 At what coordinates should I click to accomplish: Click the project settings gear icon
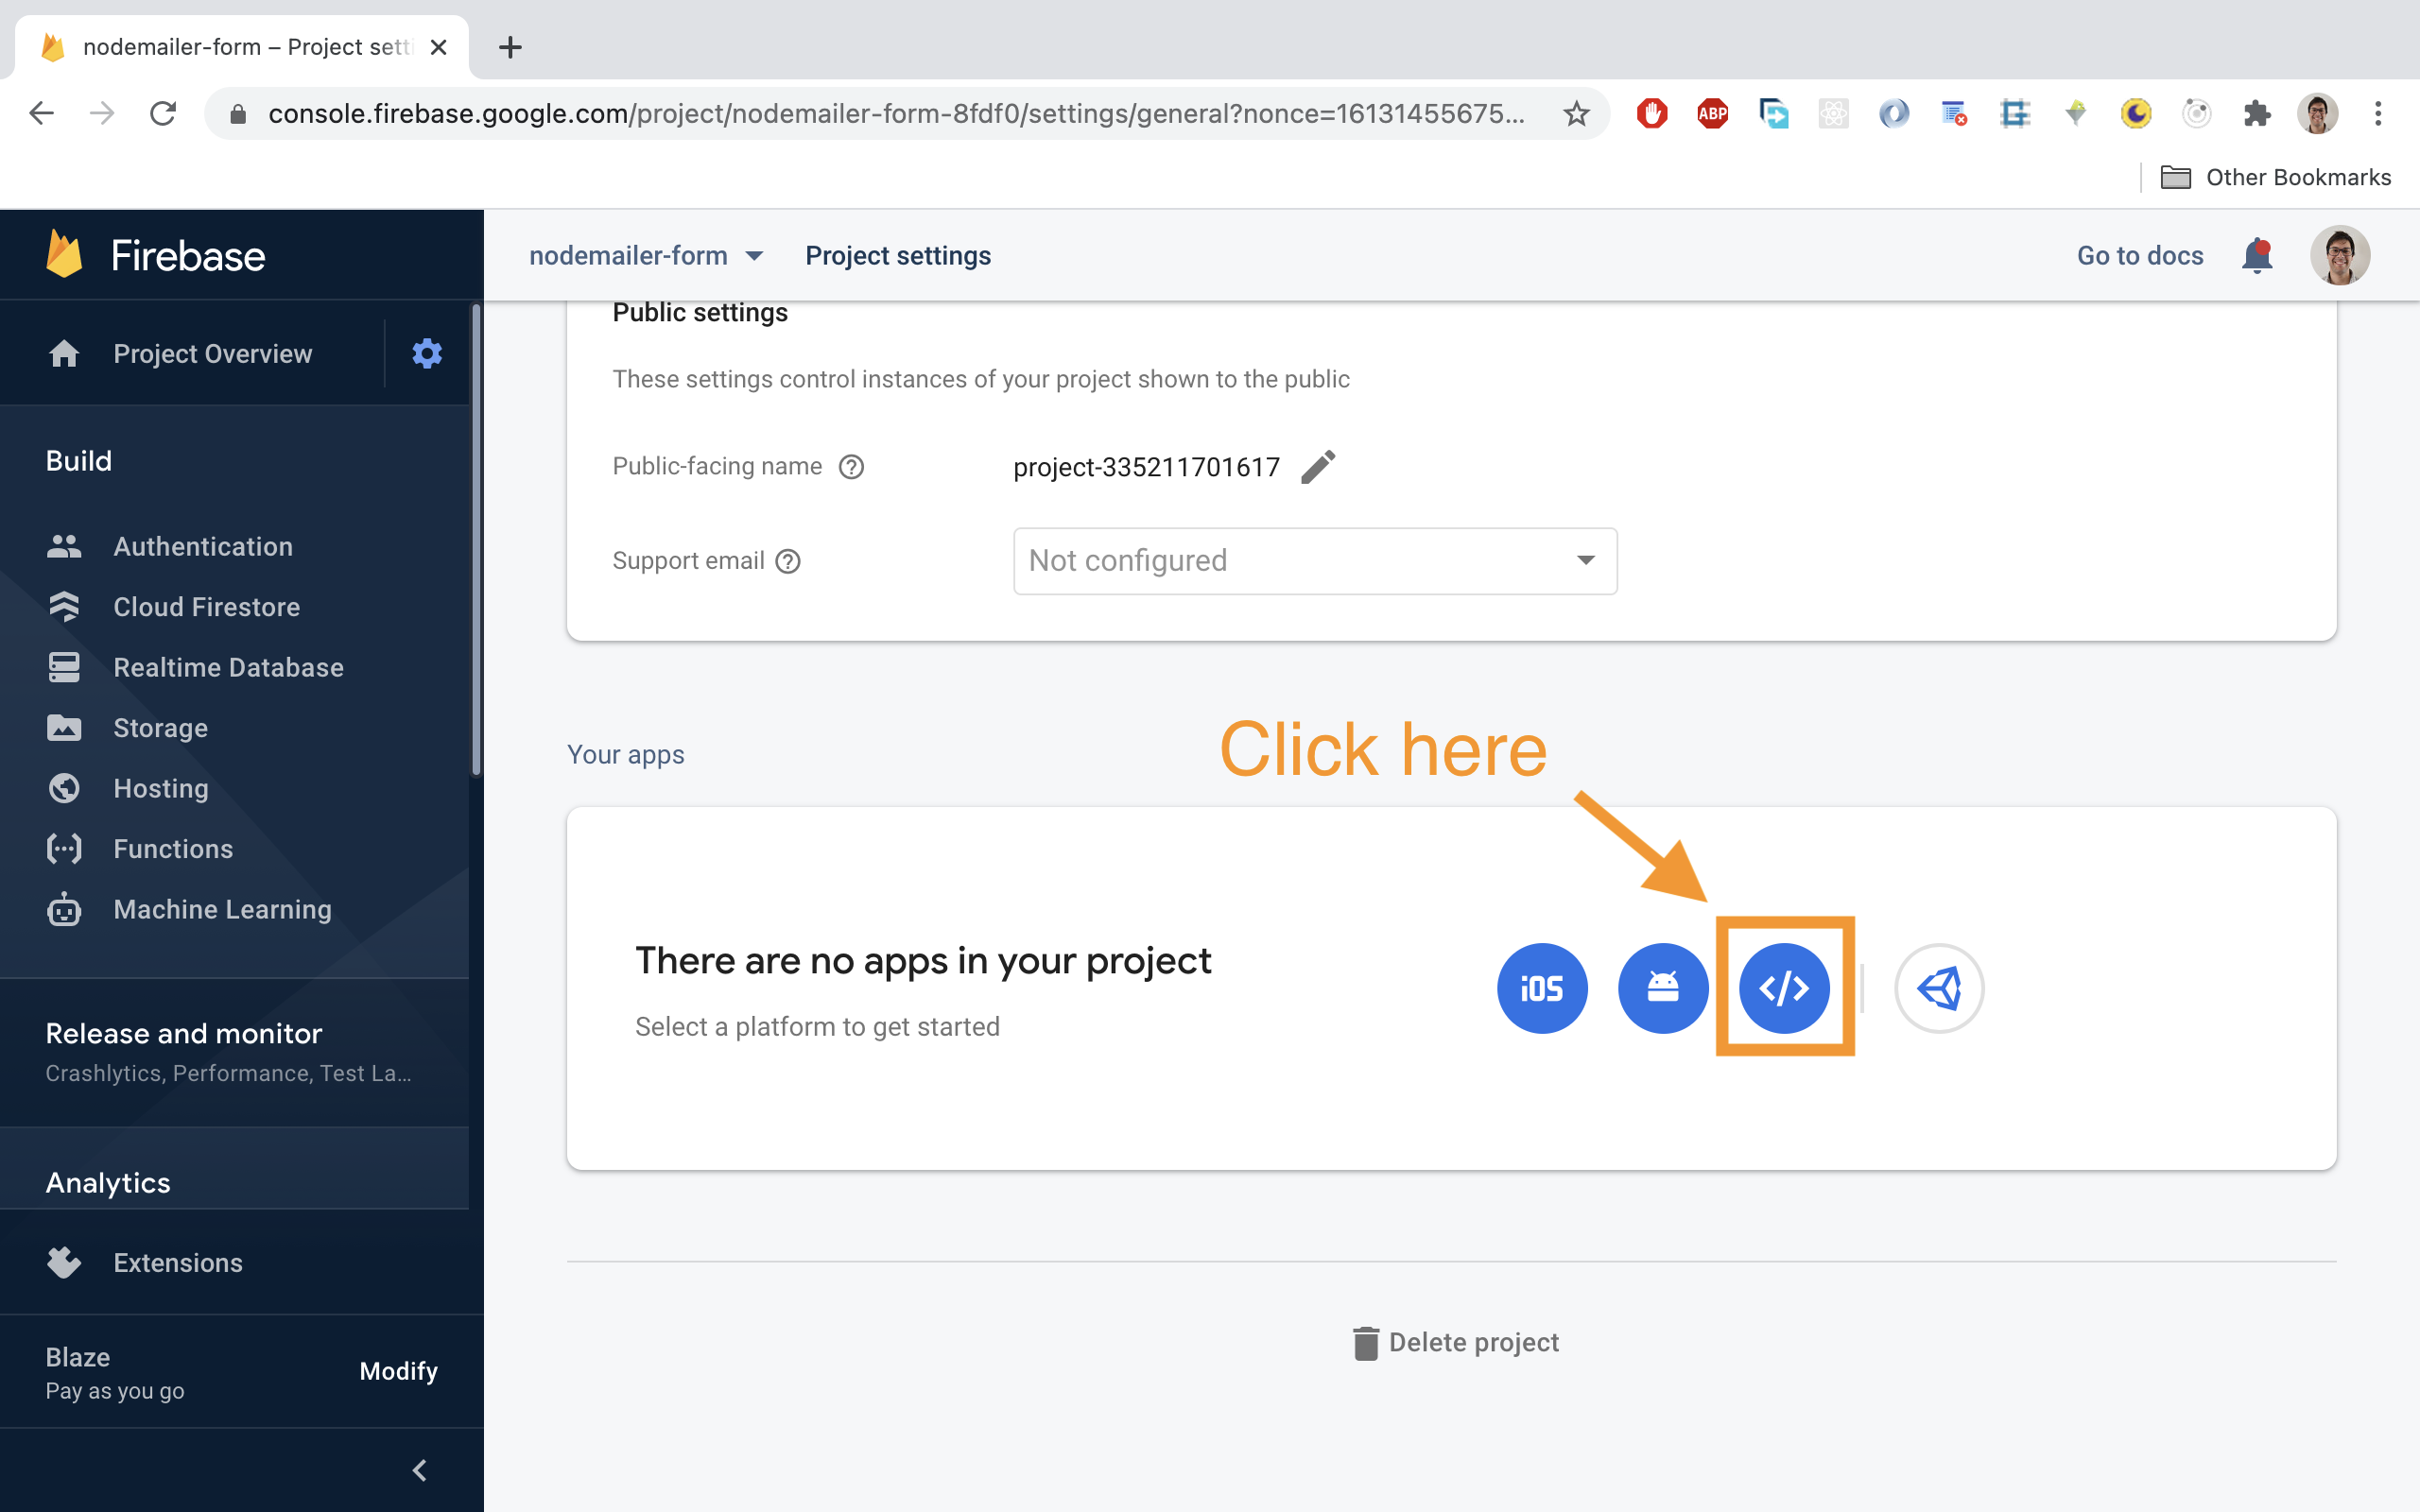point(427,352)
